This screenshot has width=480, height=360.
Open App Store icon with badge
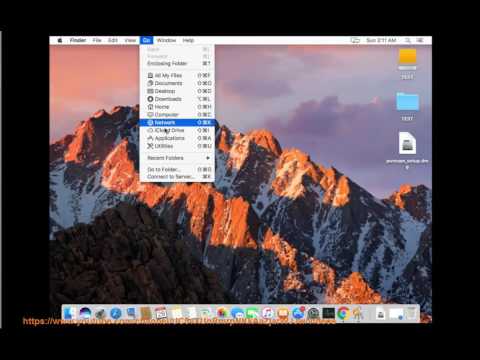pos(298,313)
